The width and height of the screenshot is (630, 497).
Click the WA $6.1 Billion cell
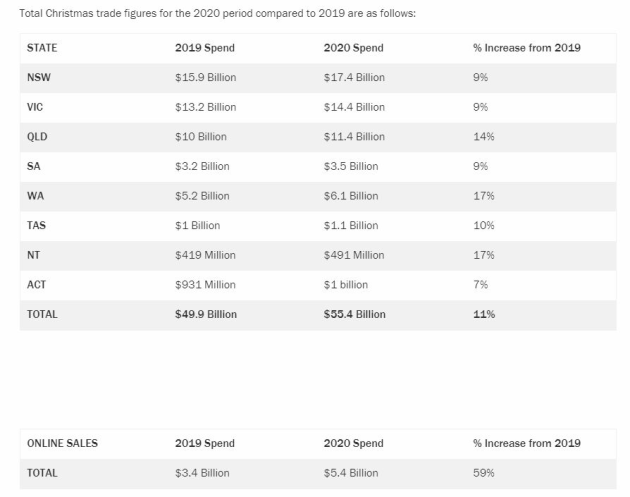click(351, 196)
